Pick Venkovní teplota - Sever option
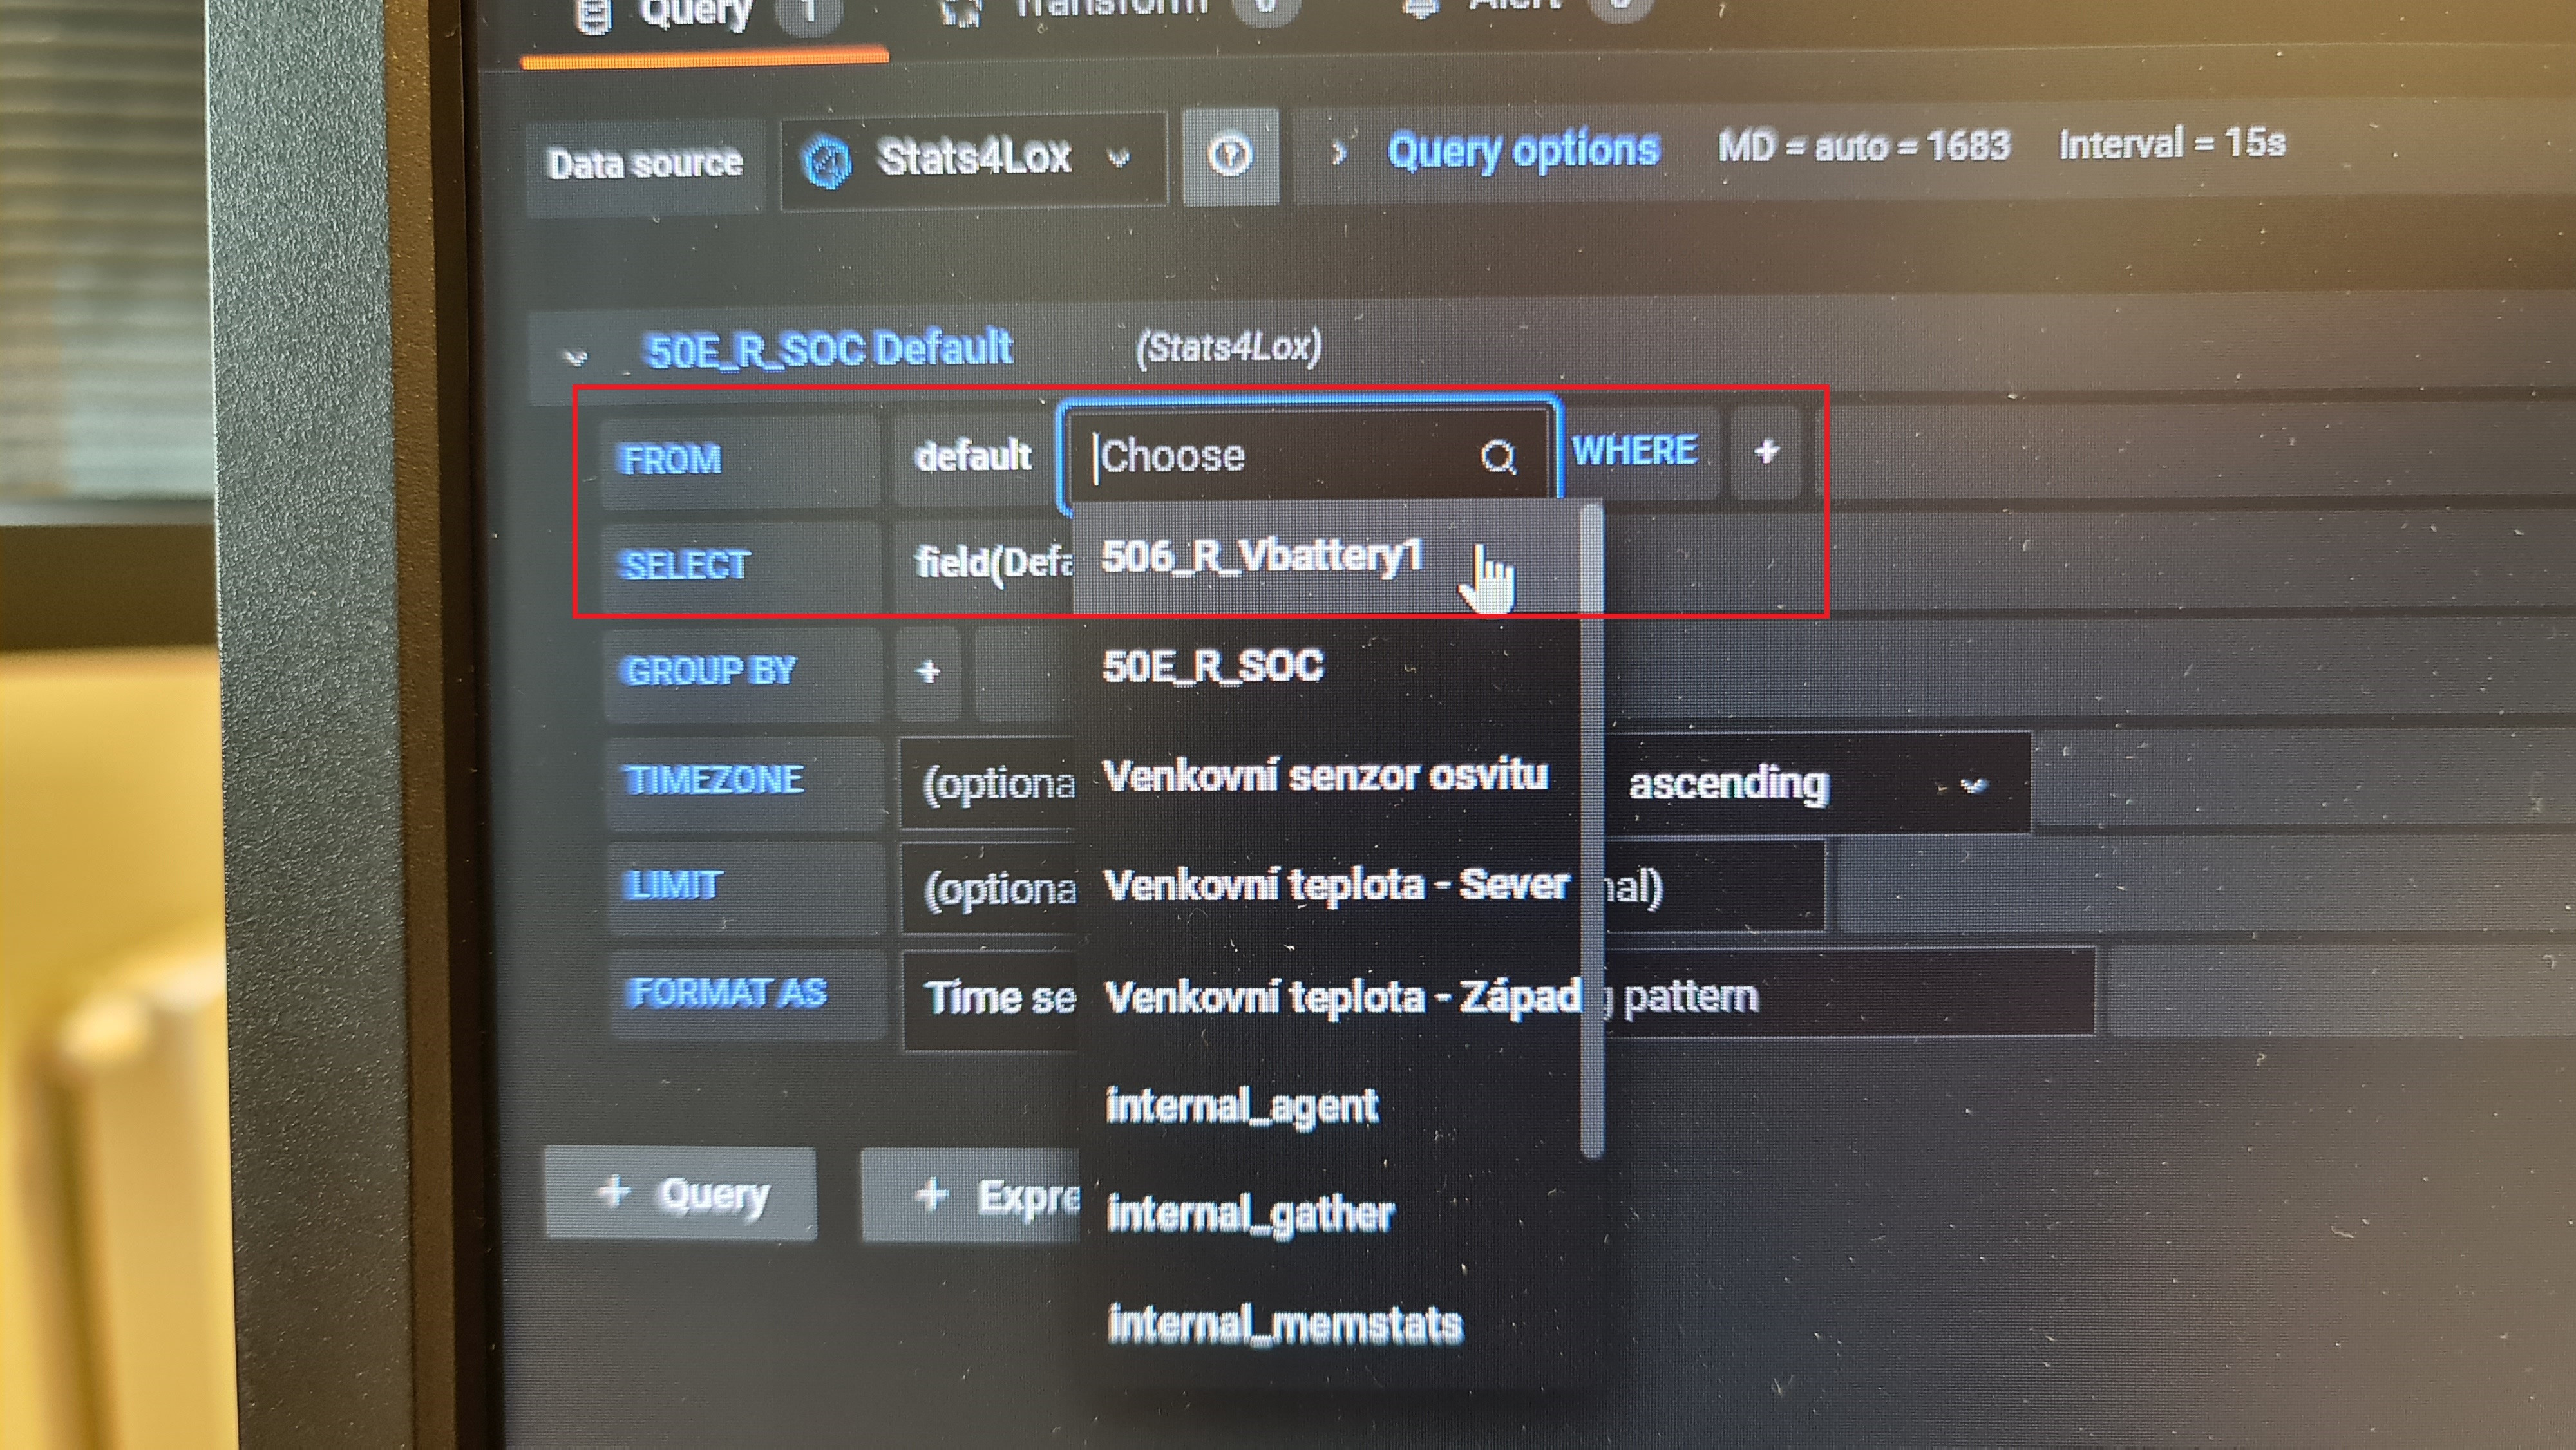Screen dimensions: 2576x1450 [1334, 885]
